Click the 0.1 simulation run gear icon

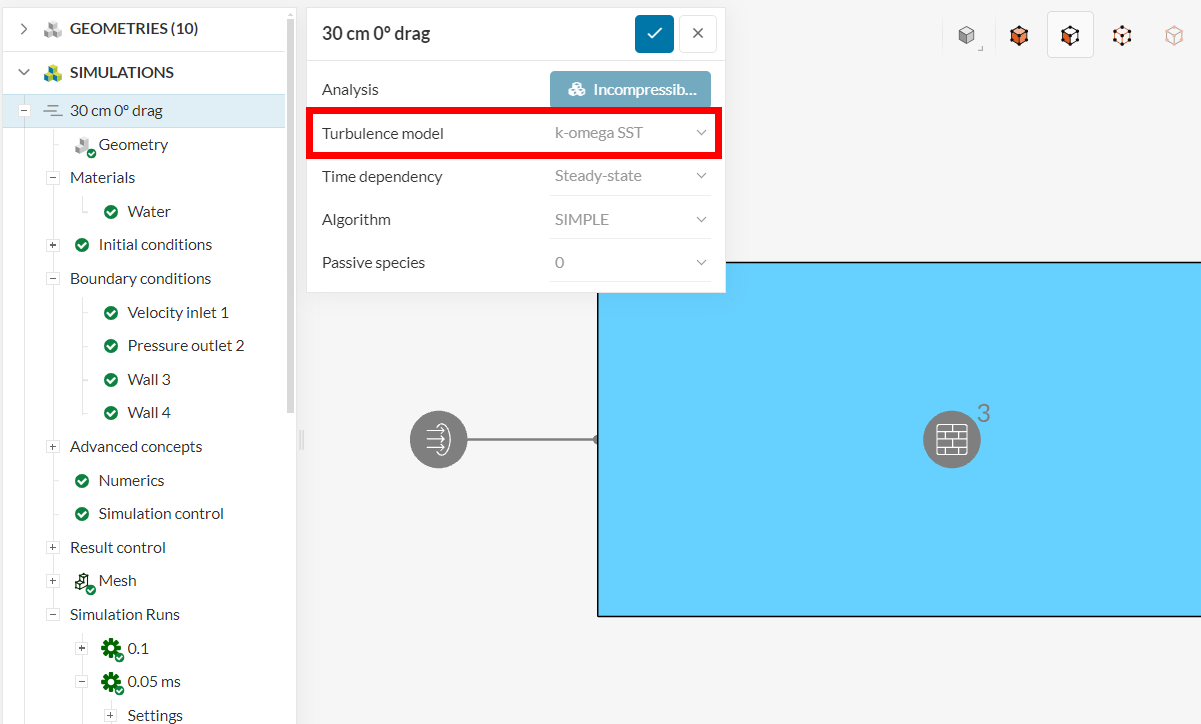pos(111,648)
